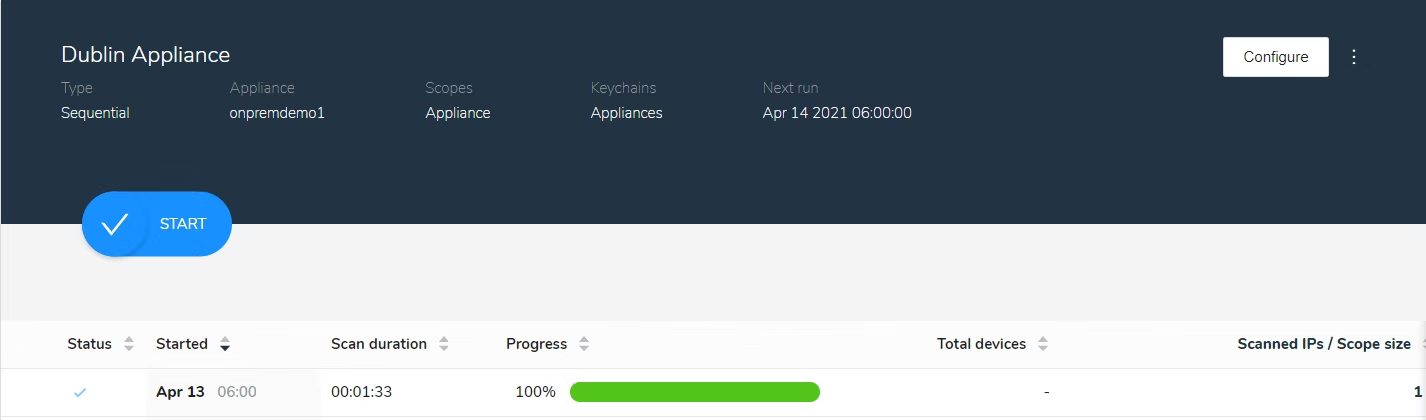The width and height of the screenshot is (1426, 420).
Task: Click the green 100% progress bar
Action: [695, 392]
